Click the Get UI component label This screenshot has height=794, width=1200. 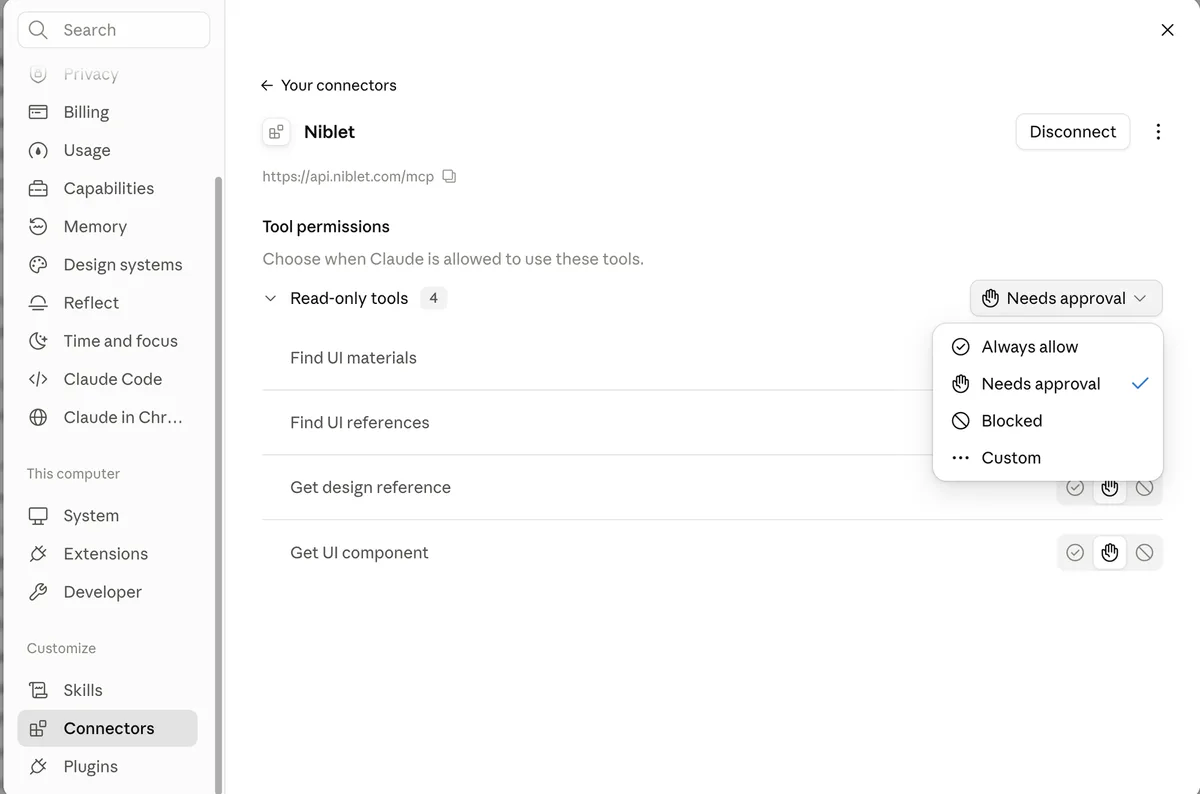(359, 552)
